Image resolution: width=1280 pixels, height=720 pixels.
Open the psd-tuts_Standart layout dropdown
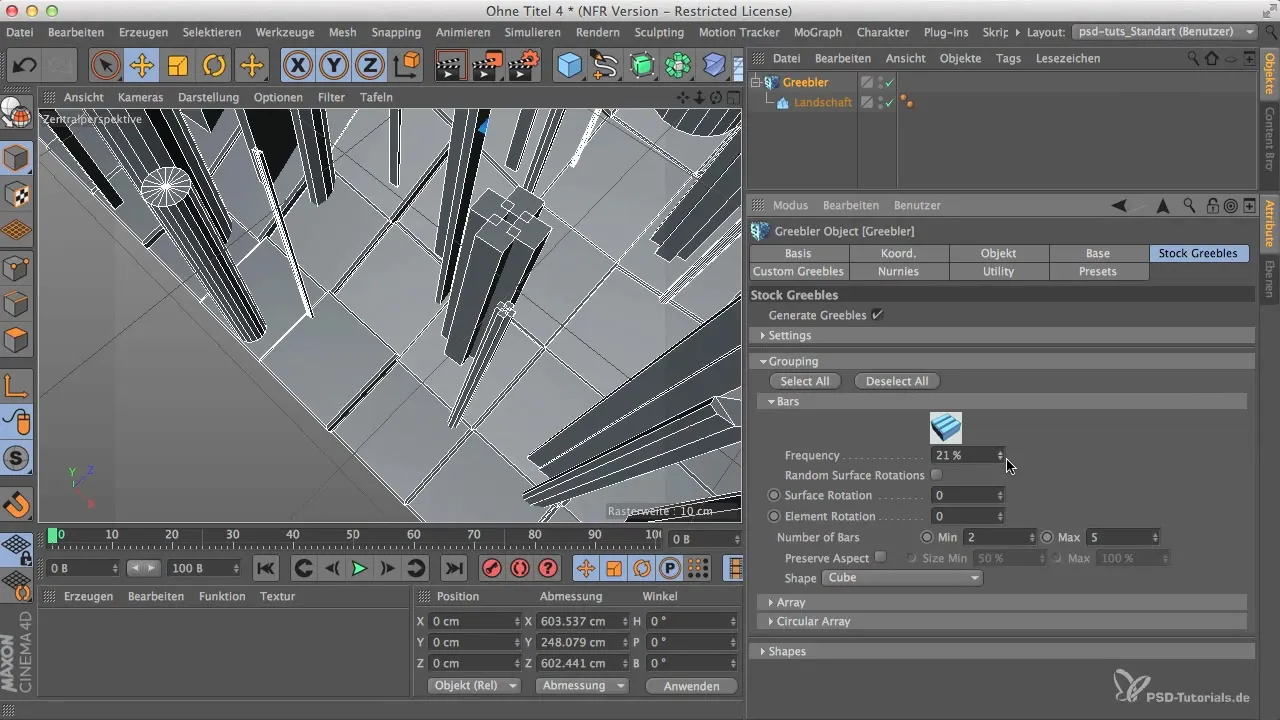pos(1164,32)
